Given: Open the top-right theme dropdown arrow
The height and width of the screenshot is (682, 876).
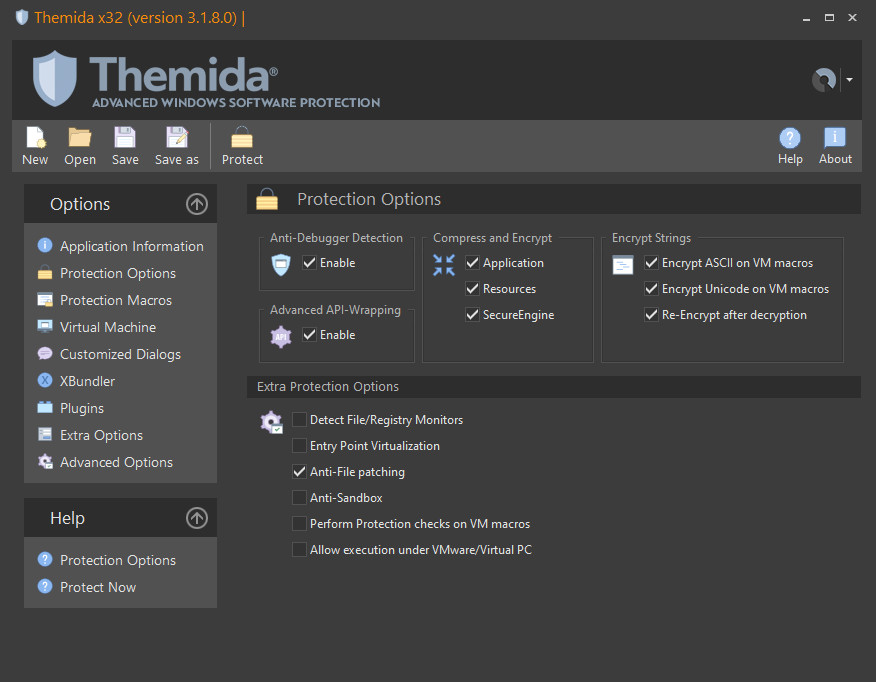Looking at the screenshot, I should click(849, 80).
